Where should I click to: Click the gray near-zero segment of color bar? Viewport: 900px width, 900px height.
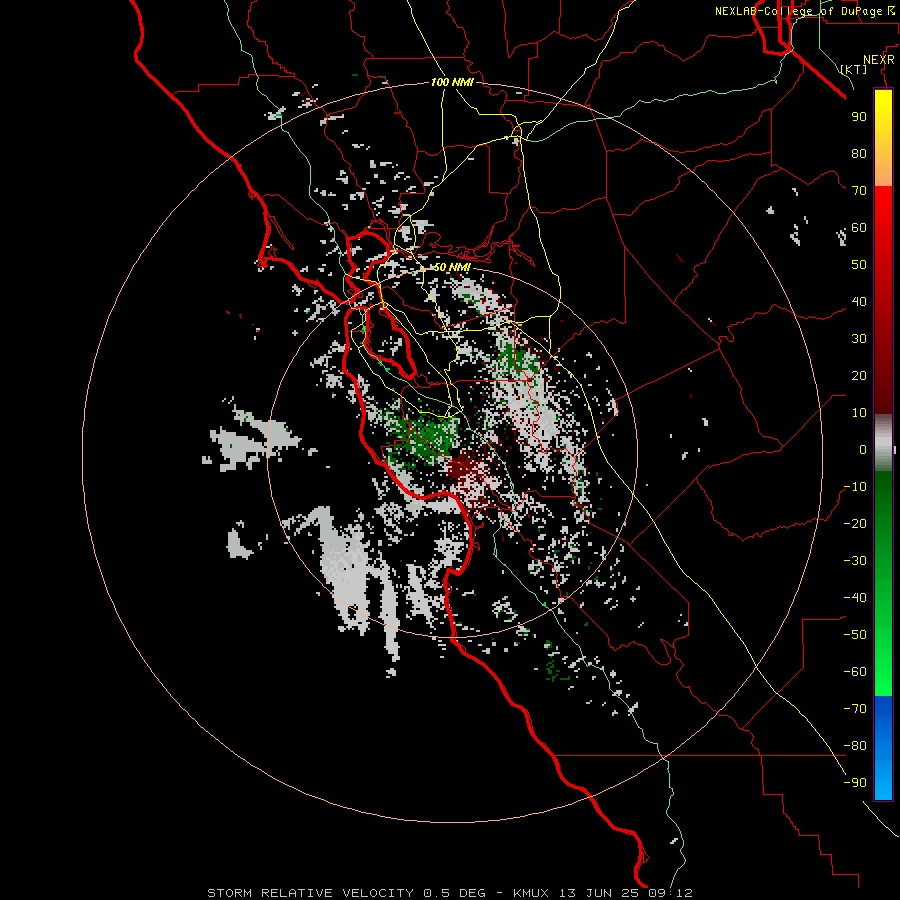pos(883,442)
